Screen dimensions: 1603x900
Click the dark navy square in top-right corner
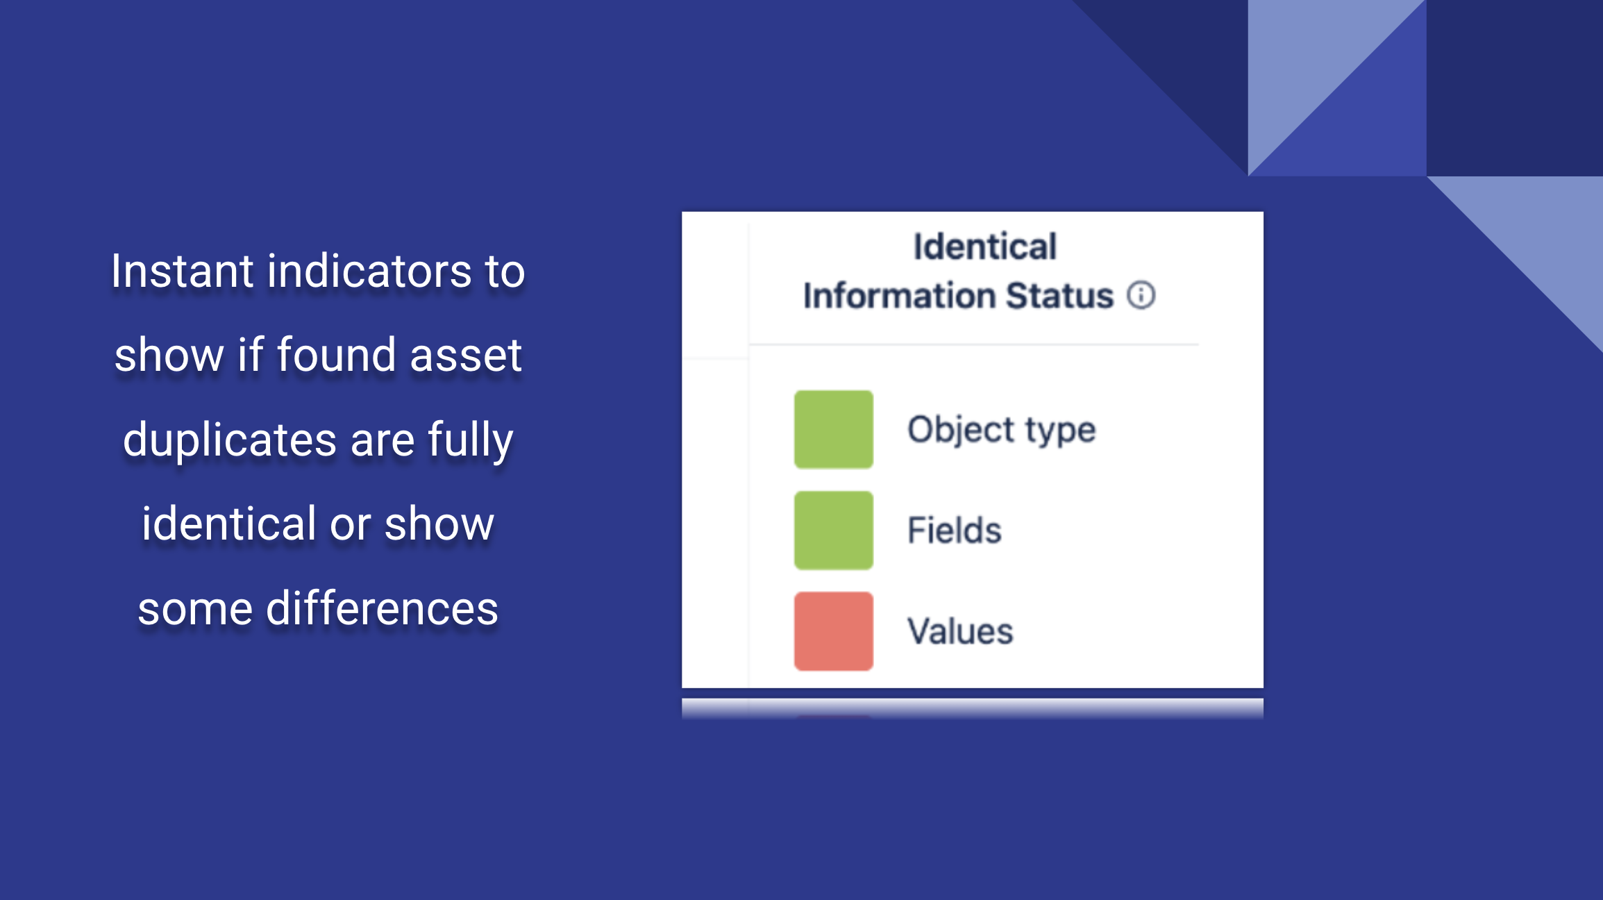[x=1514, y=88]
